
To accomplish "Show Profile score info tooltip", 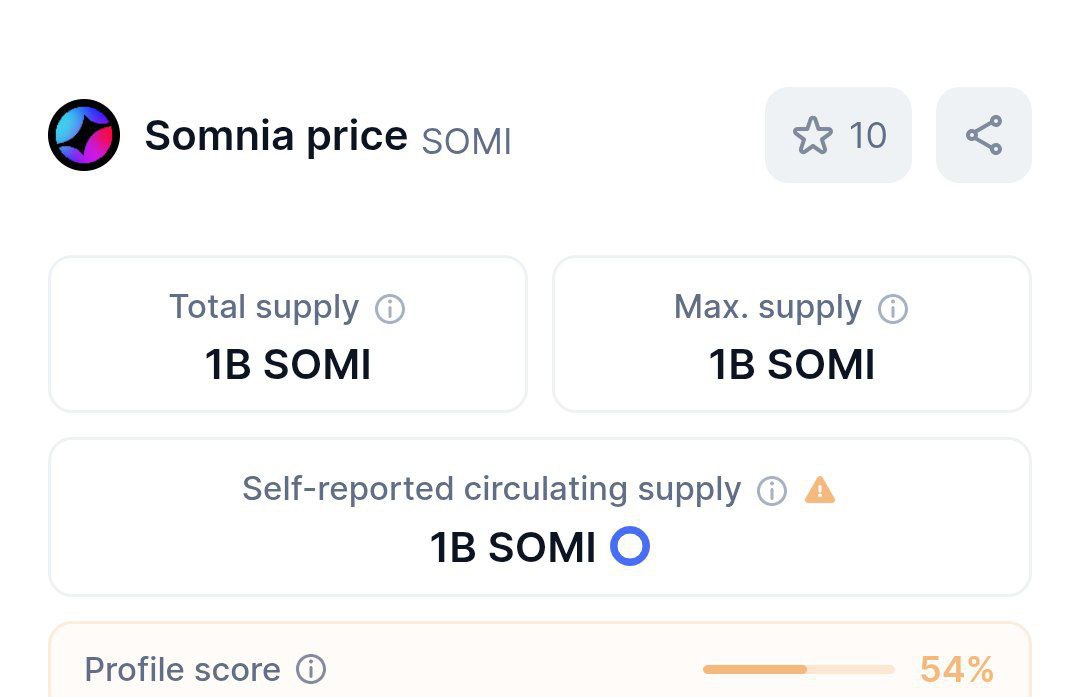I will (312, 669).
